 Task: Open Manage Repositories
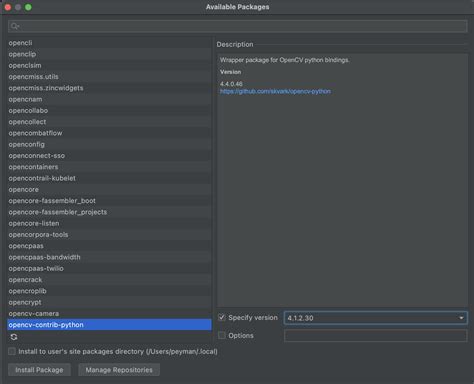[x=119, y=370]
